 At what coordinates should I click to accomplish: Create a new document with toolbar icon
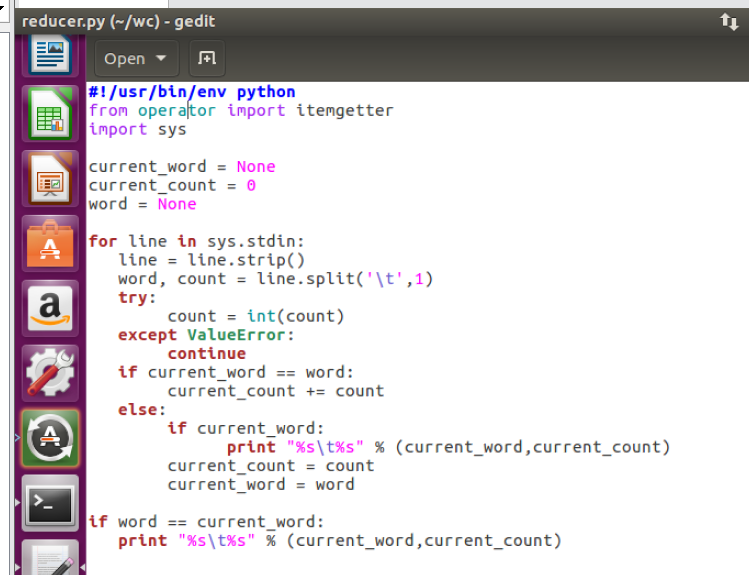207,58
